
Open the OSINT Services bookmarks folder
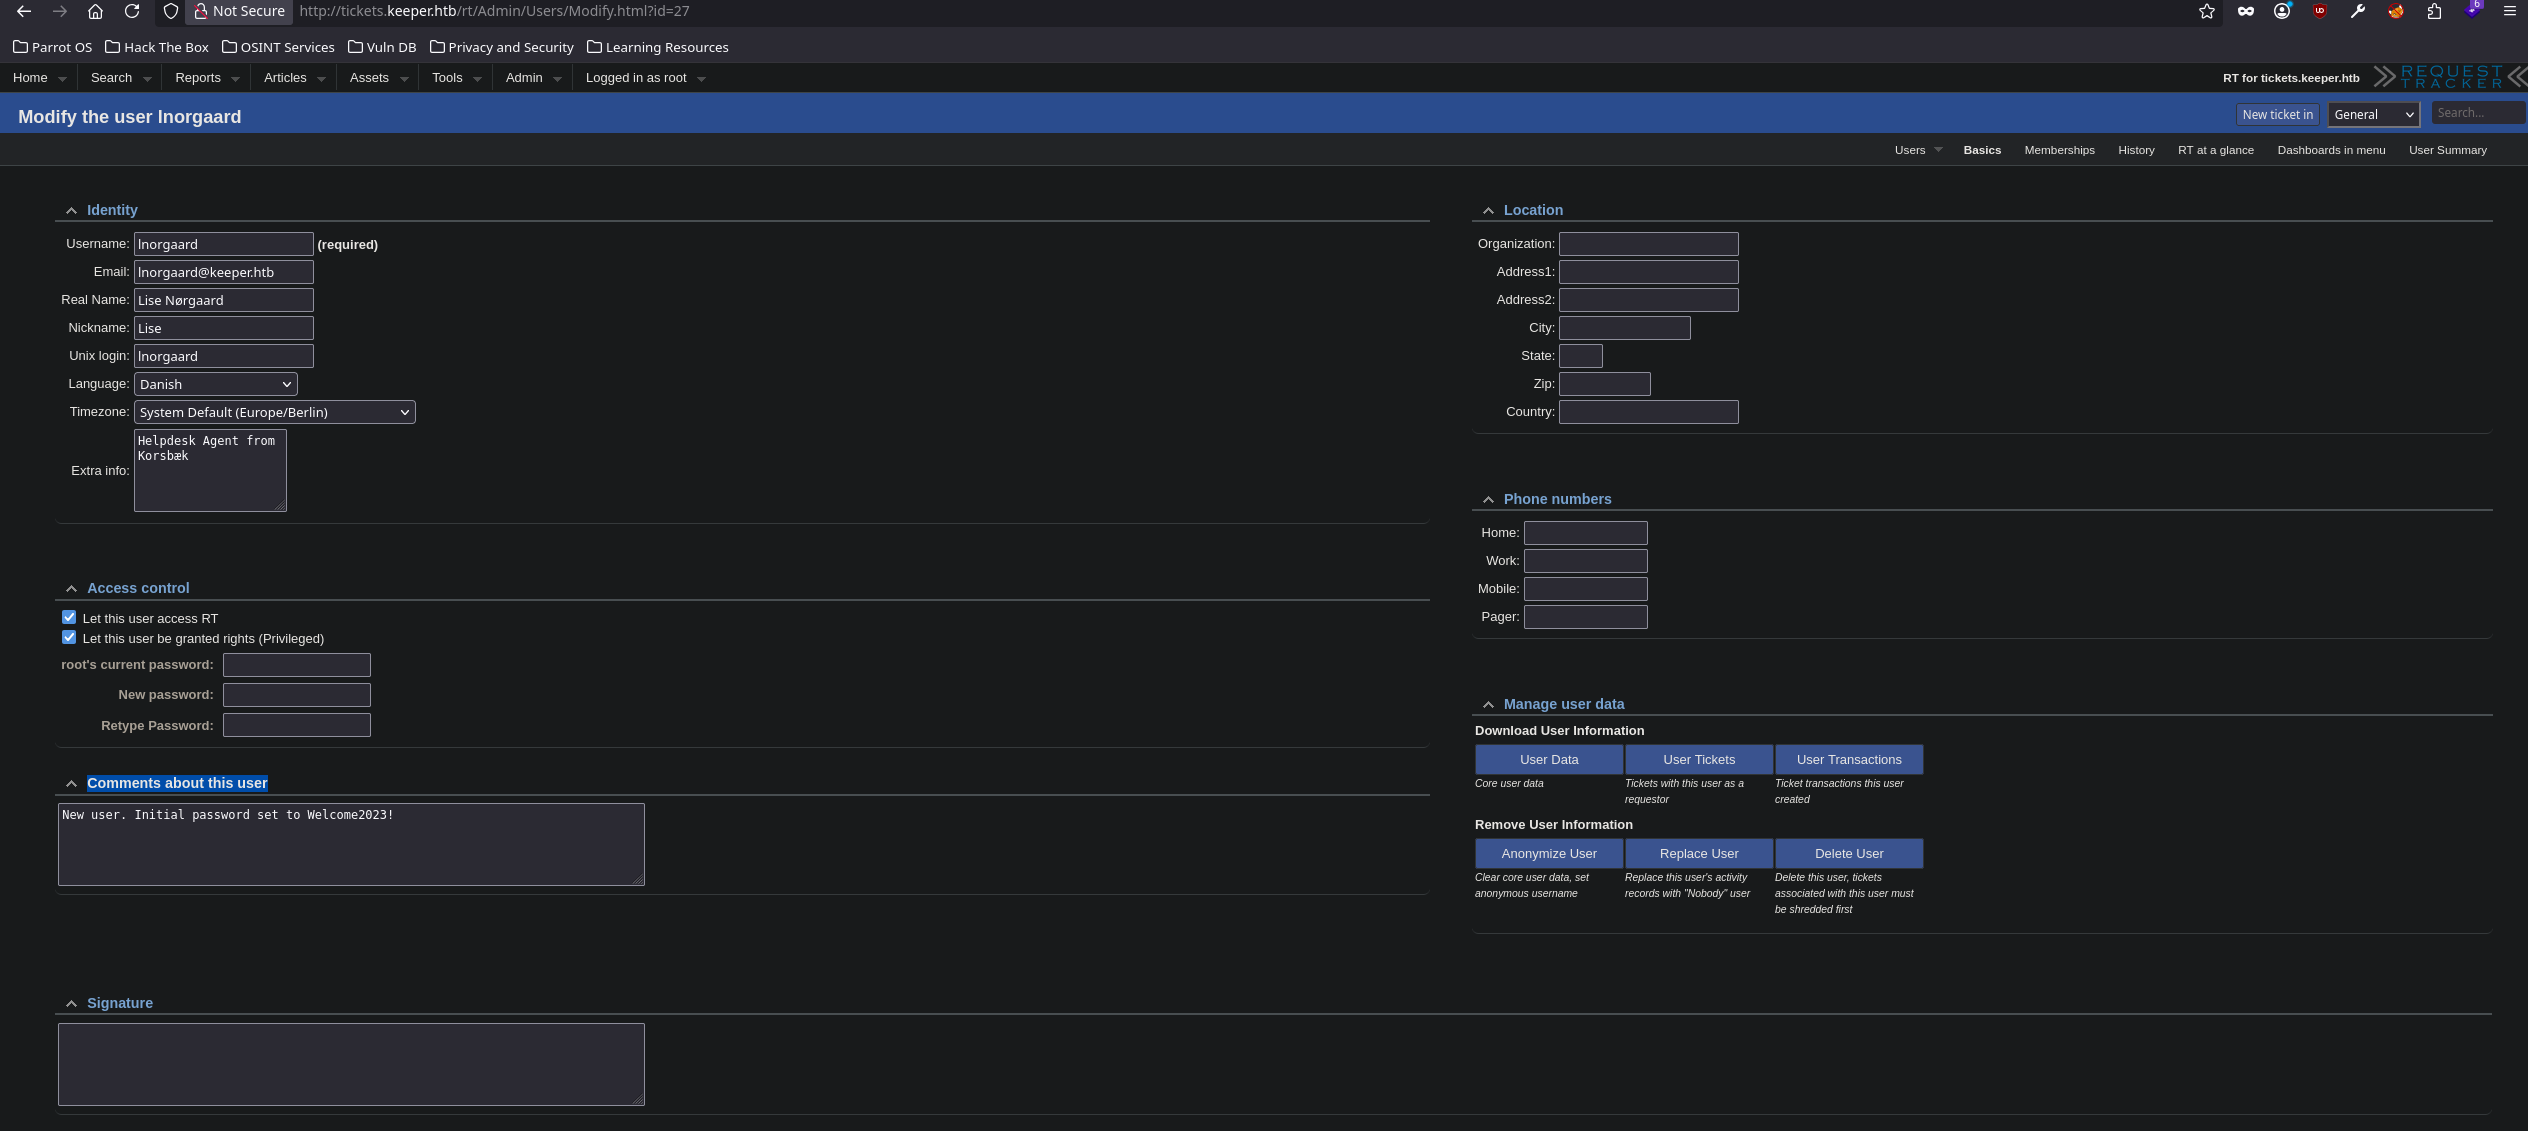pyautogui.click(x=278, y=47)
